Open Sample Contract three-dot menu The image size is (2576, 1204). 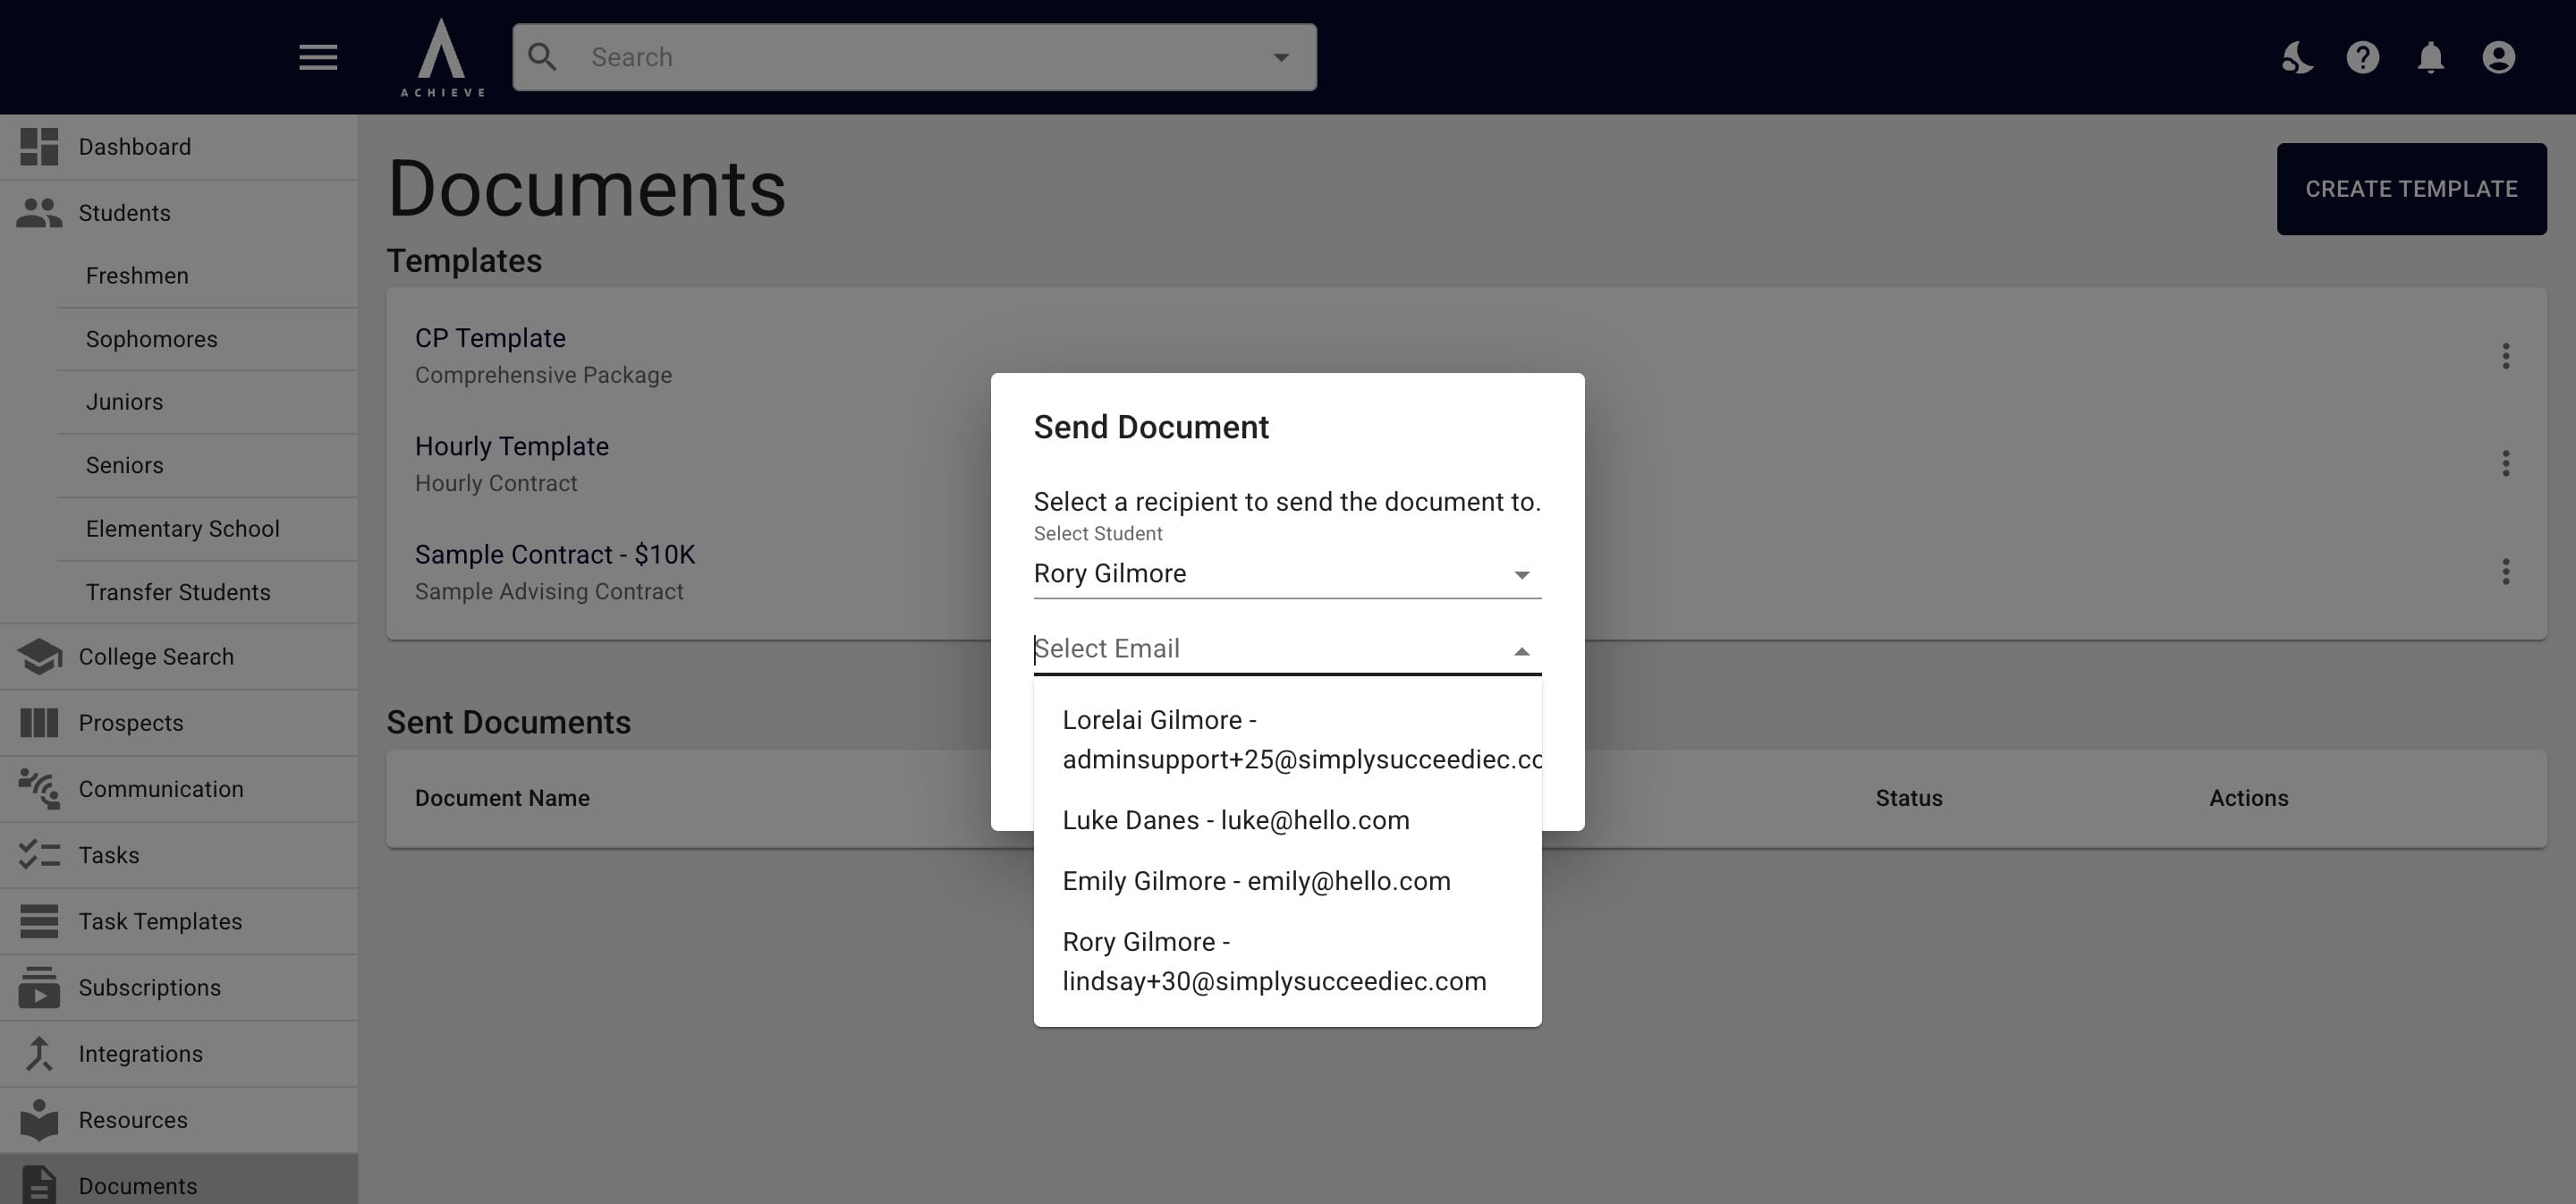(2506, 572)
